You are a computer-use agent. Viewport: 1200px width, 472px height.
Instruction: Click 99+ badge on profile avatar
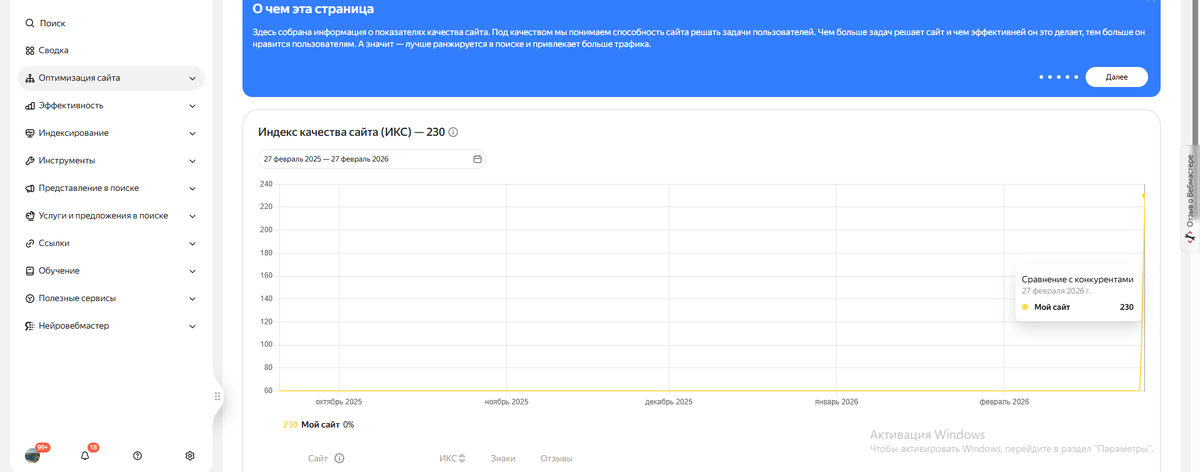click(x=43, y=447)
